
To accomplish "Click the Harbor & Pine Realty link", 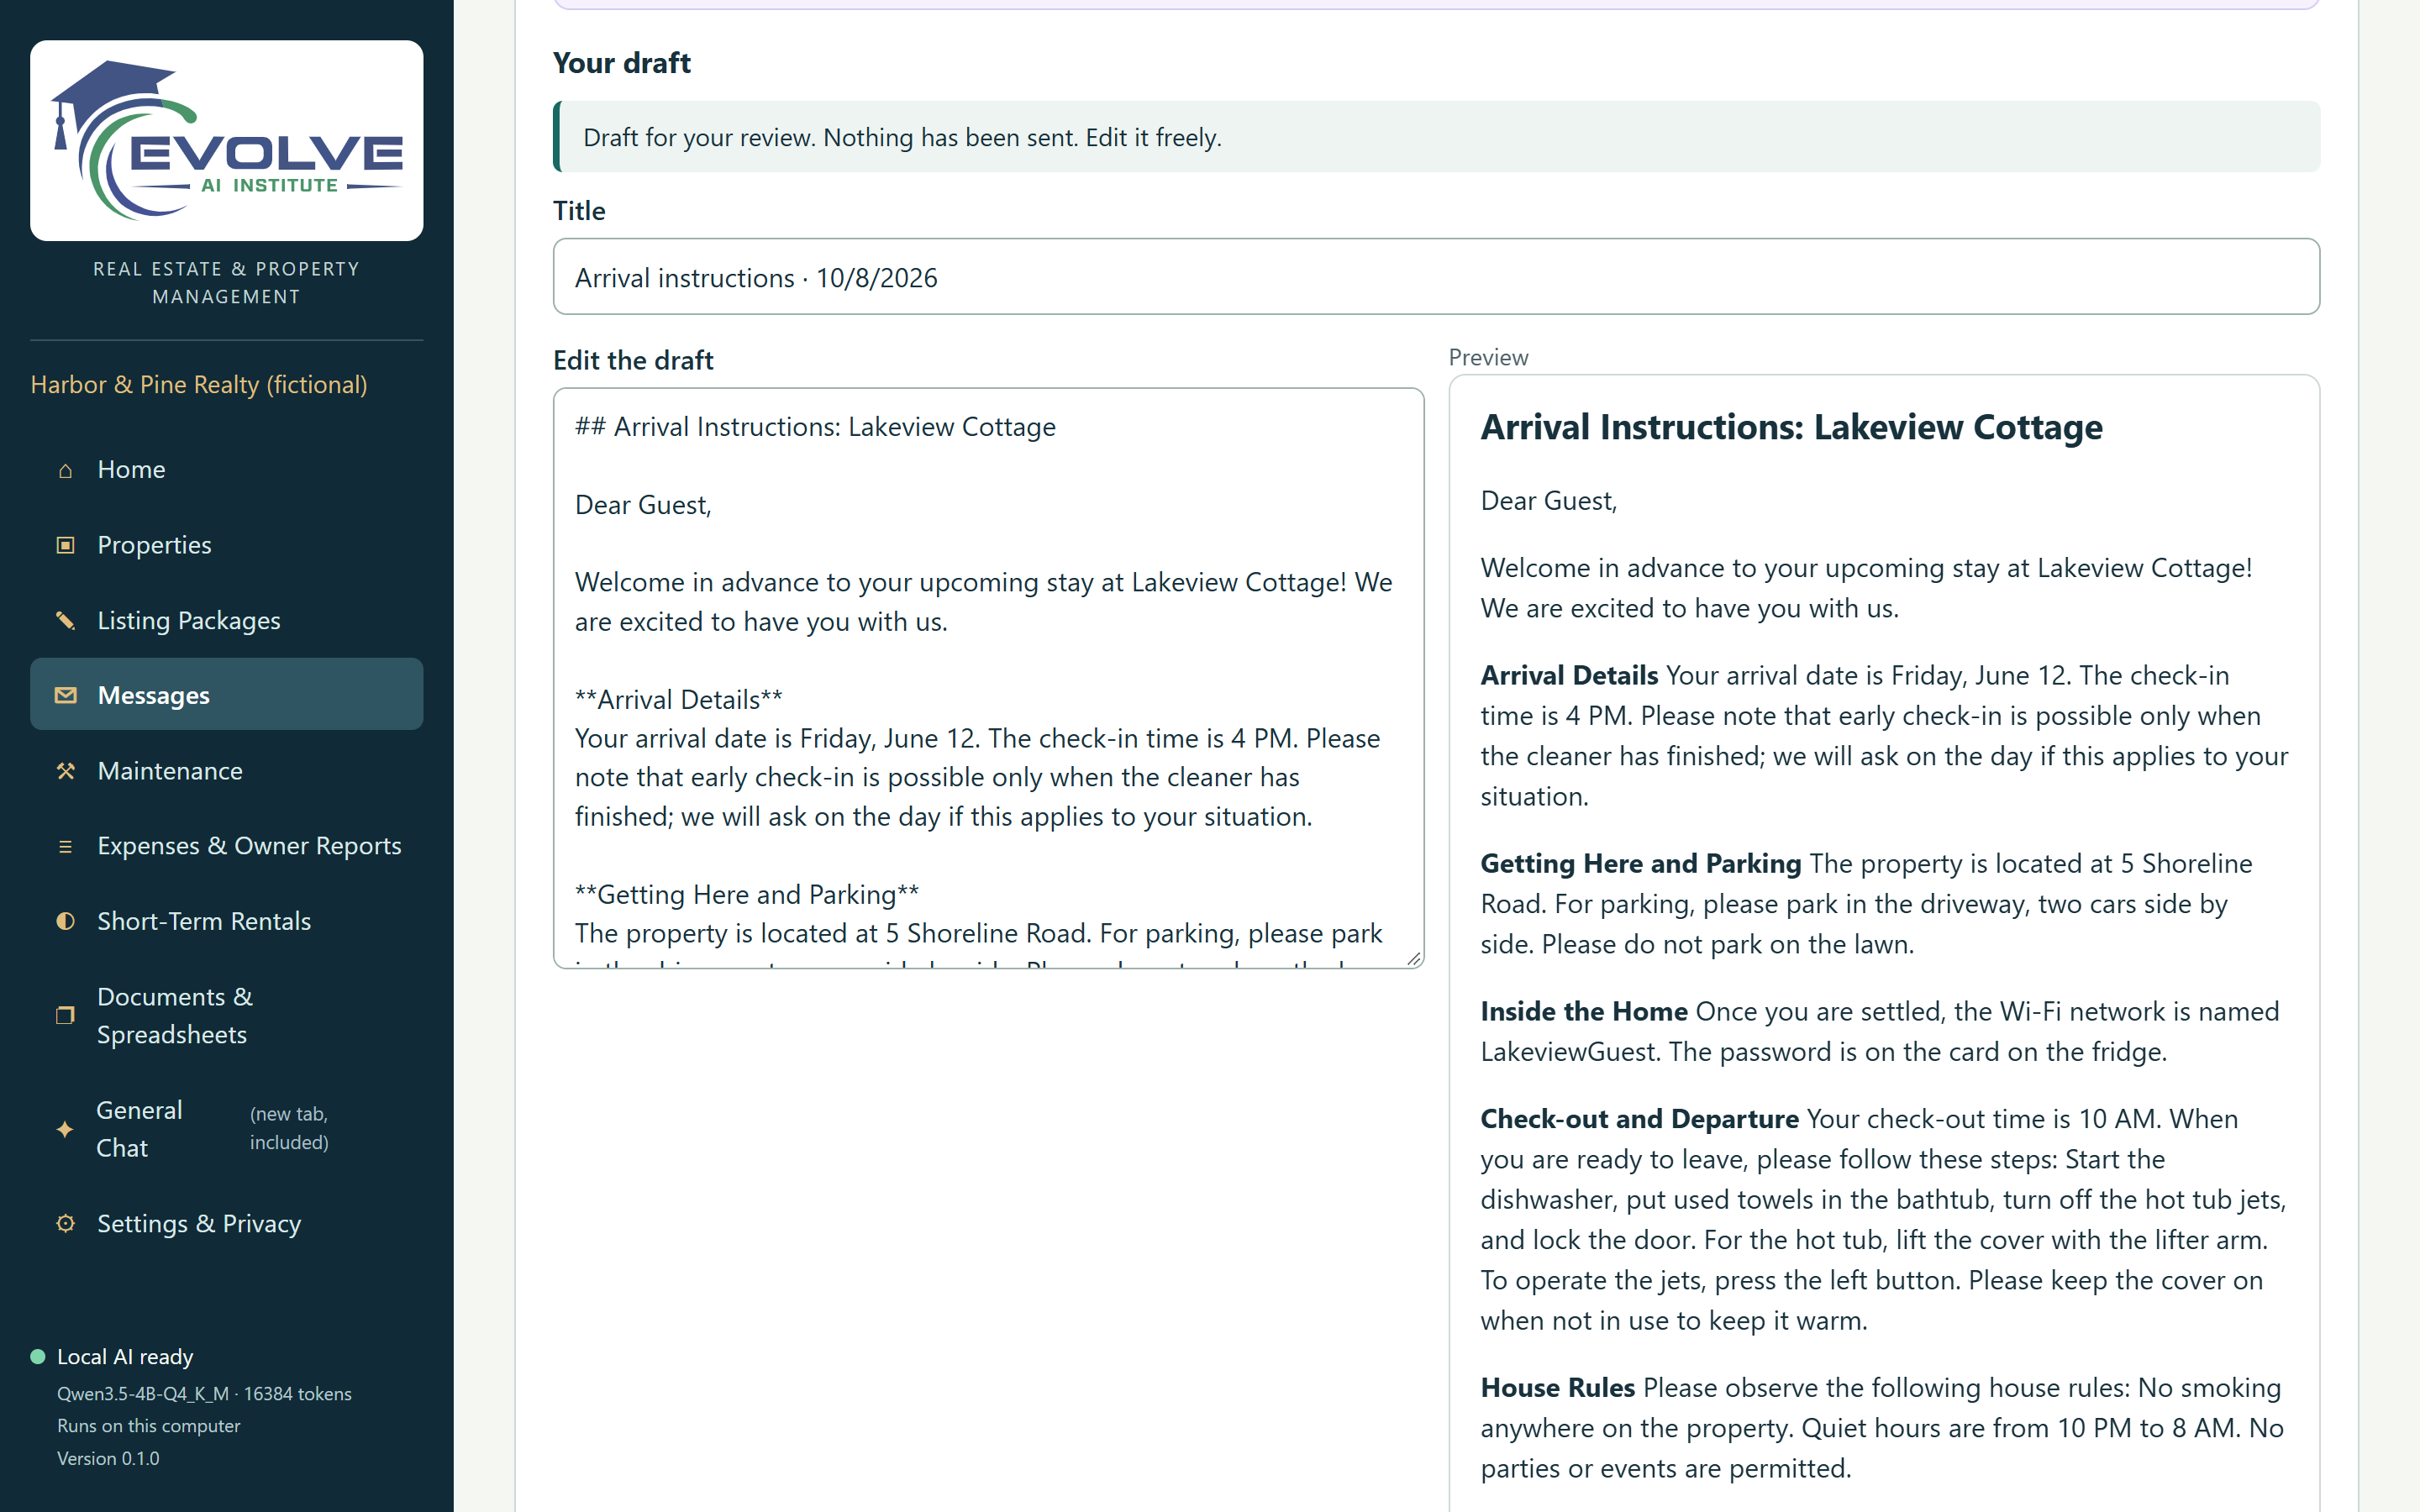I will click(x=199, y=385).
